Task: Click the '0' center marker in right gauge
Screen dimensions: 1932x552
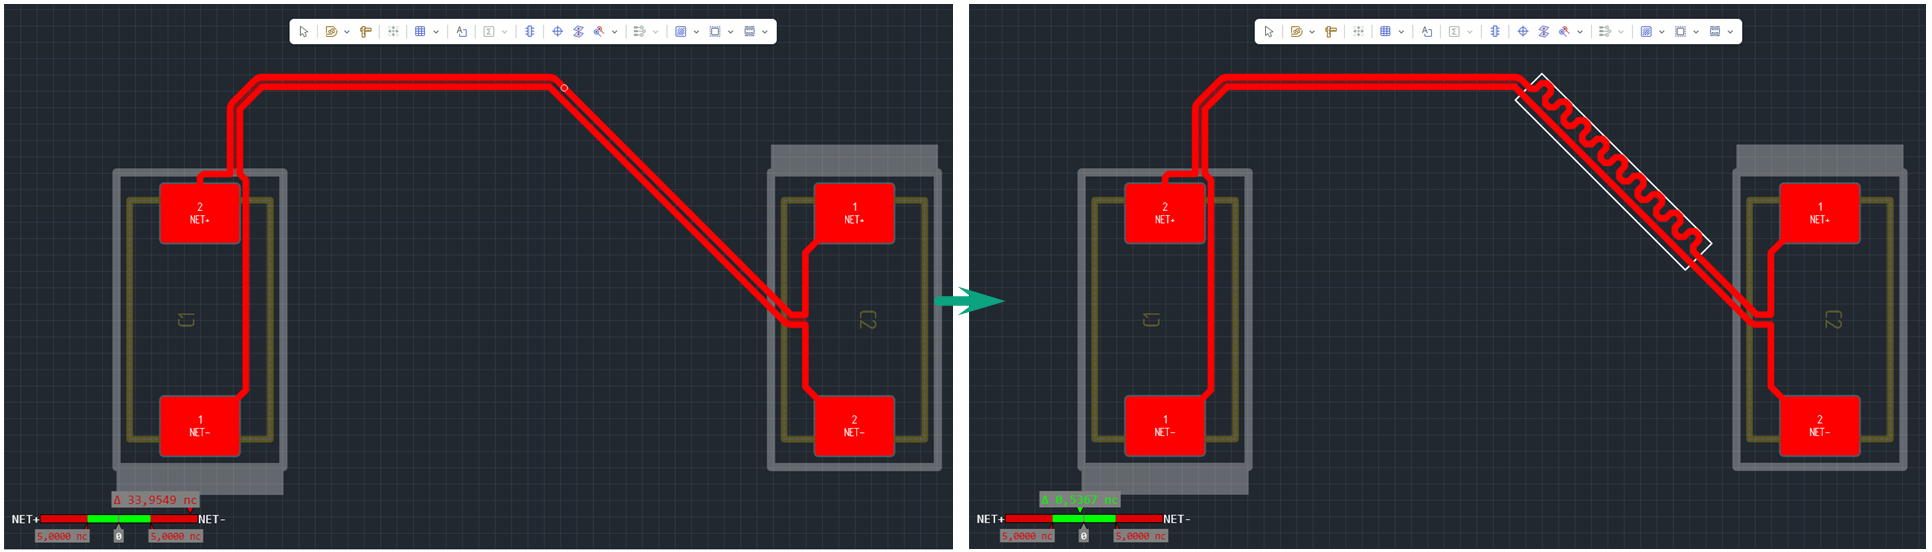Action: [1083, 536]
